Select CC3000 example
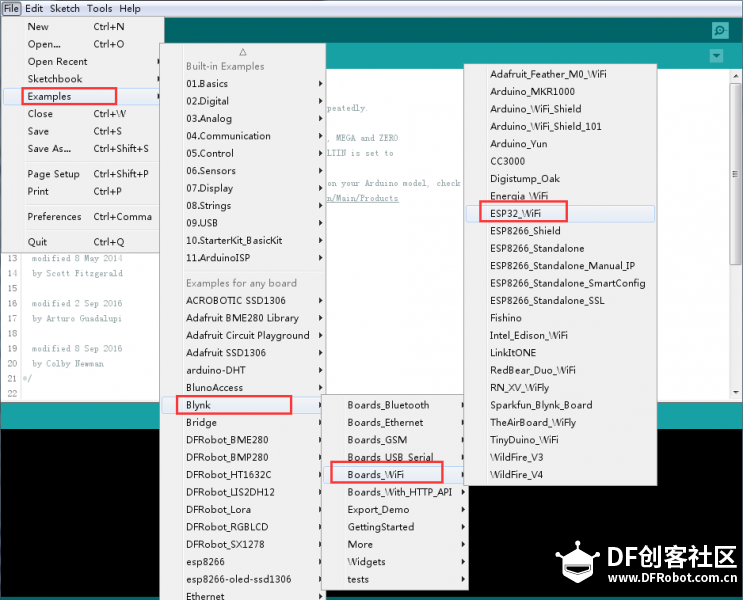 (560, 161)
